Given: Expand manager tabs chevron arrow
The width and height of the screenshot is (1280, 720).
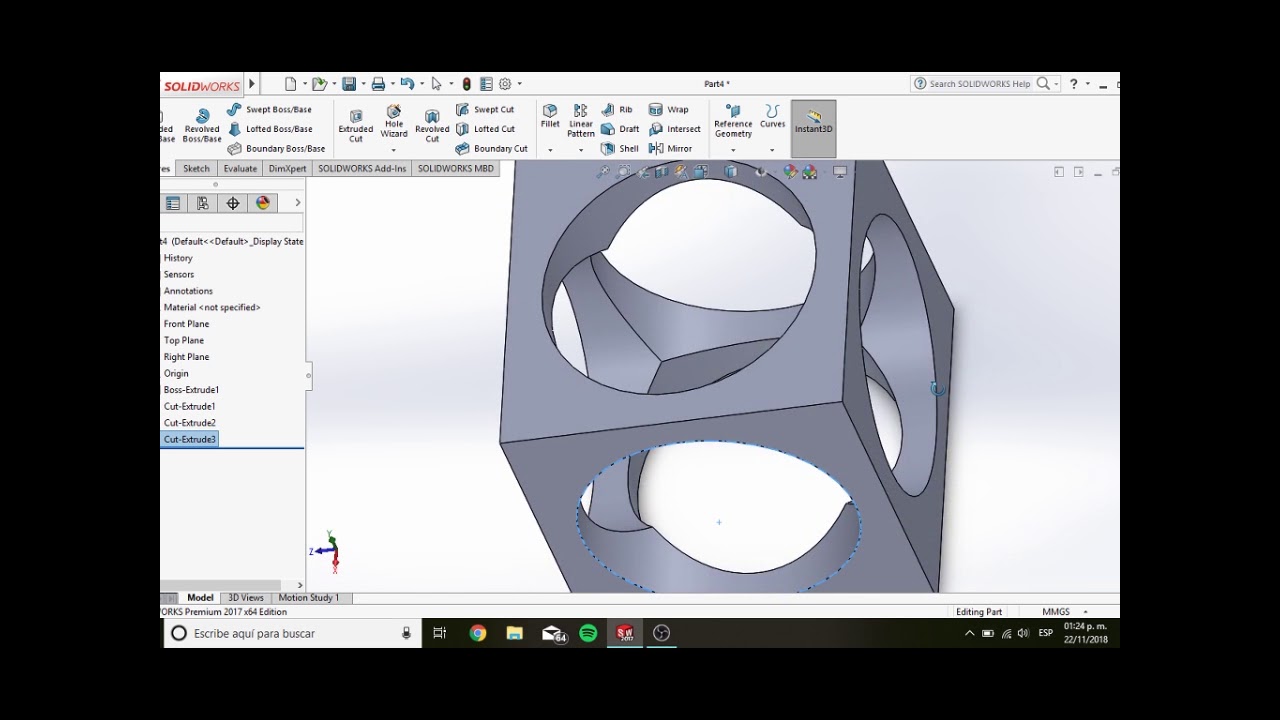Looking at the screenshot, I should click(x=297, y=203).
